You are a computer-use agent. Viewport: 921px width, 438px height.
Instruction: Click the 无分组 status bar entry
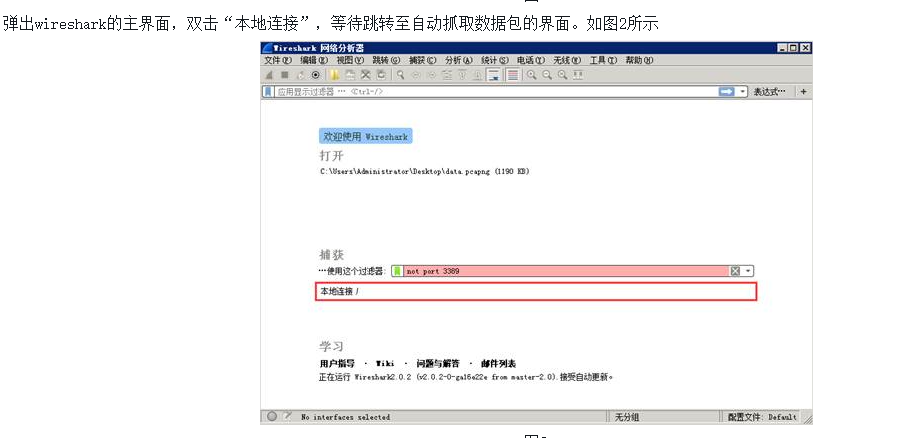(x=627, y=417)
